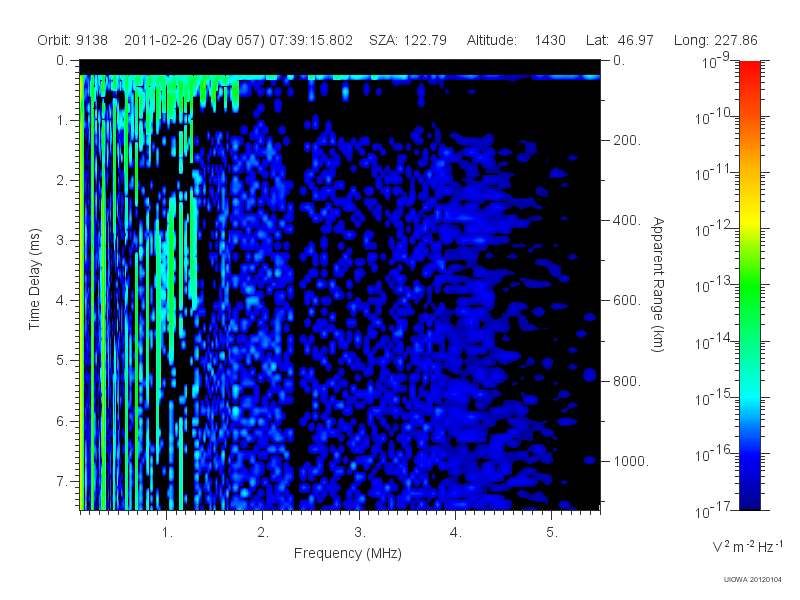Click the '200.' apparent range tick label
Image resolution: width=800 pixels, height=600 pixels.
[627, 140]
